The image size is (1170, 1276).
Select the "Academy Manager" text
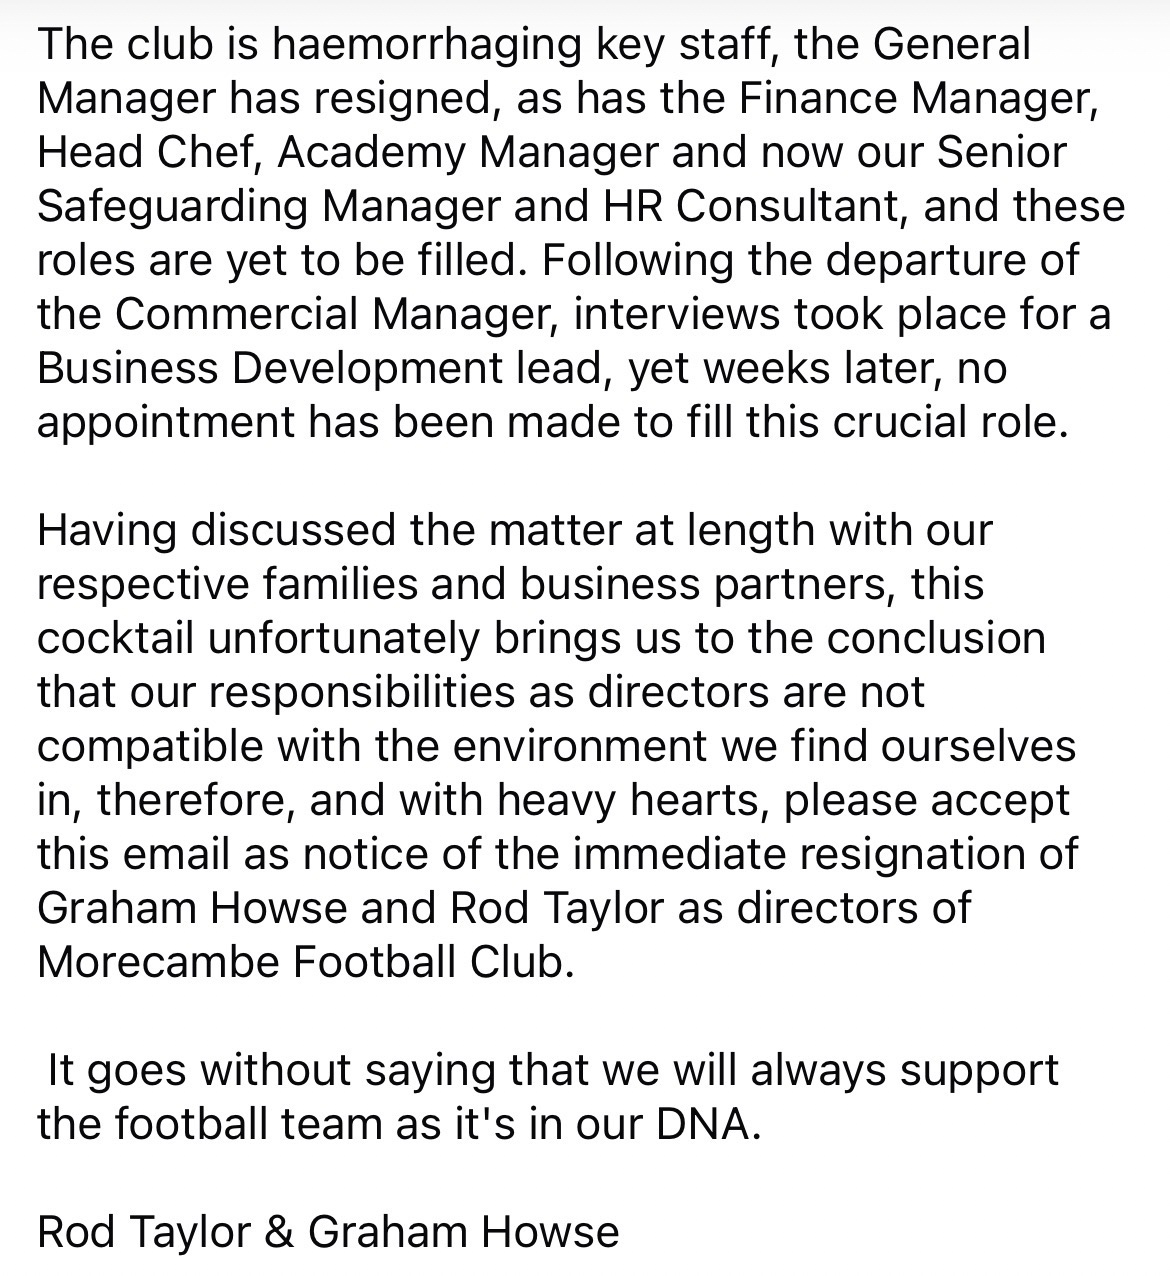[x=468, y=153]
